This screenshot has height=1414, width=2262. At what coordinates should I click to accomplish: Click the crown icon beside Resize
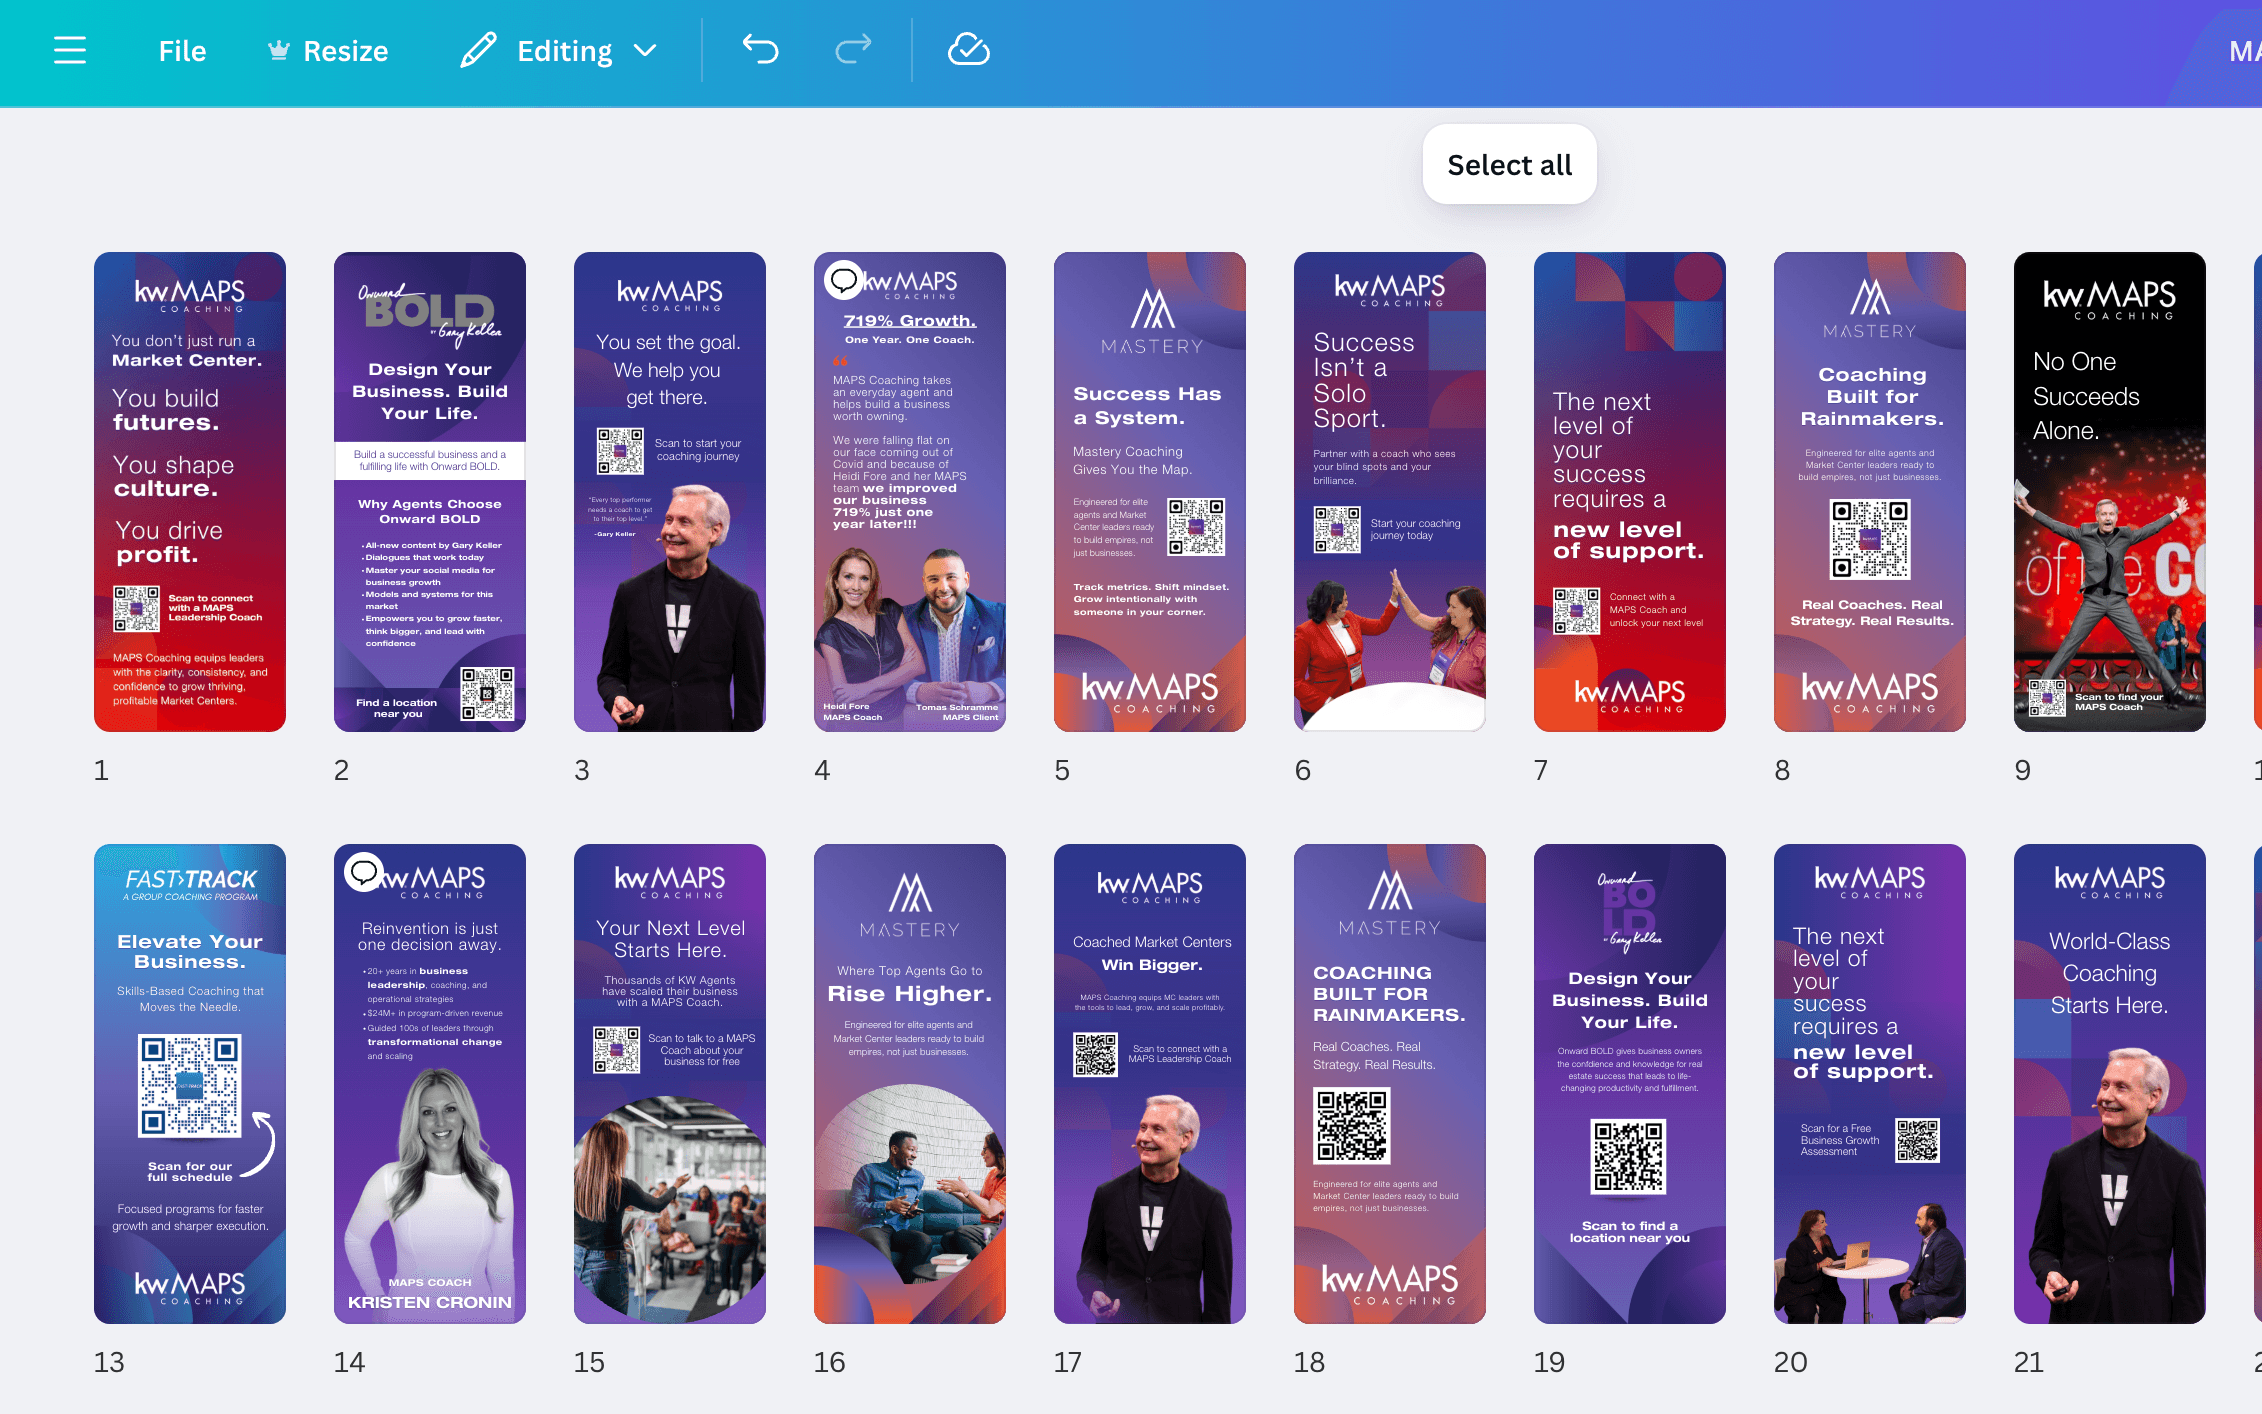[x=279, y=50]
